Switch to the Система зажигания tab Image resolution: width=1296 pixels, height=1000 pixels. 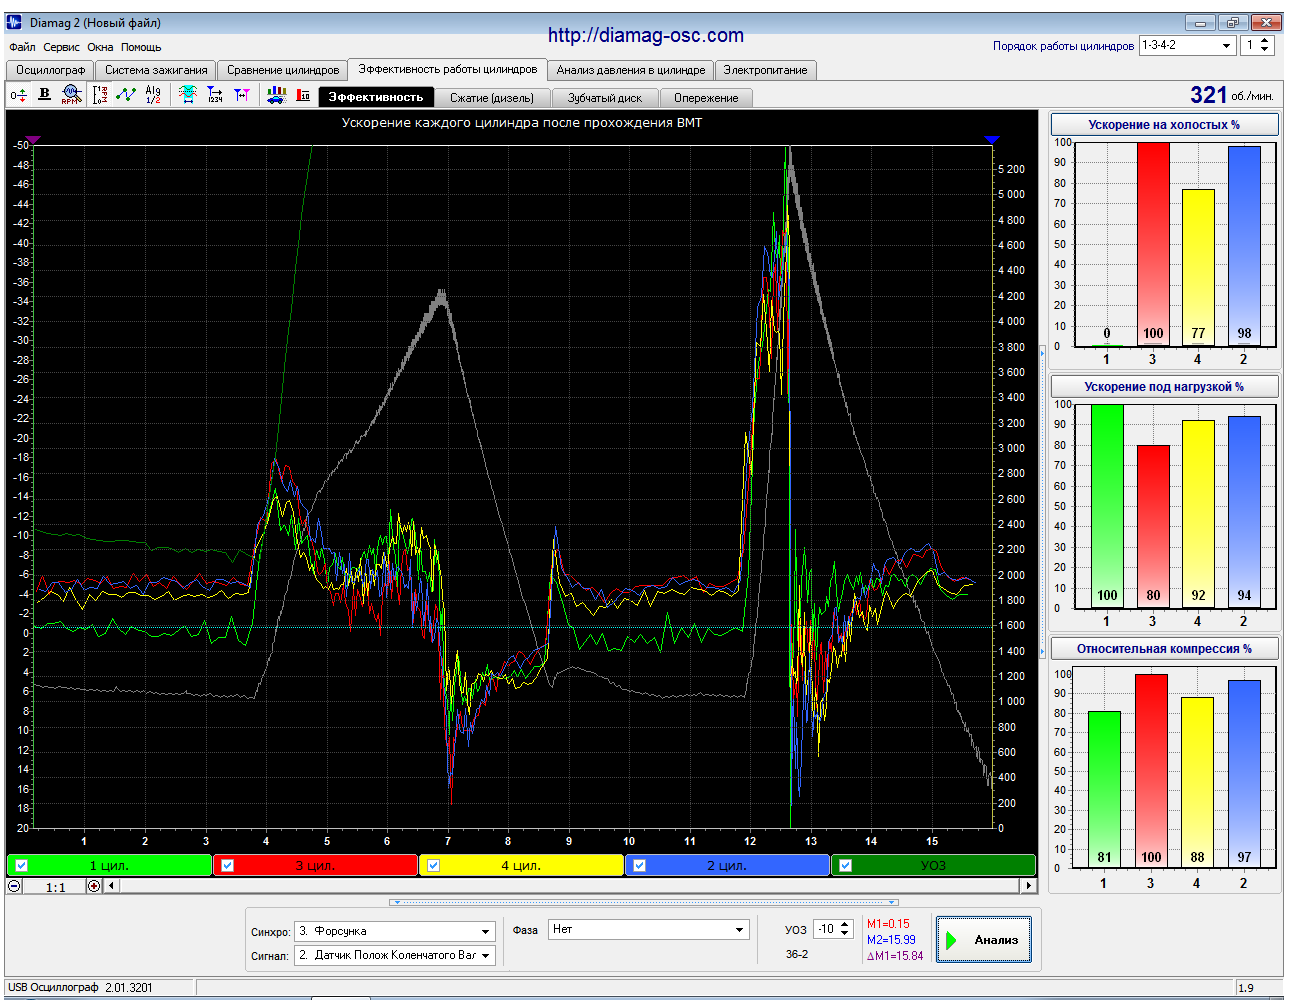[x=156, y=70]
